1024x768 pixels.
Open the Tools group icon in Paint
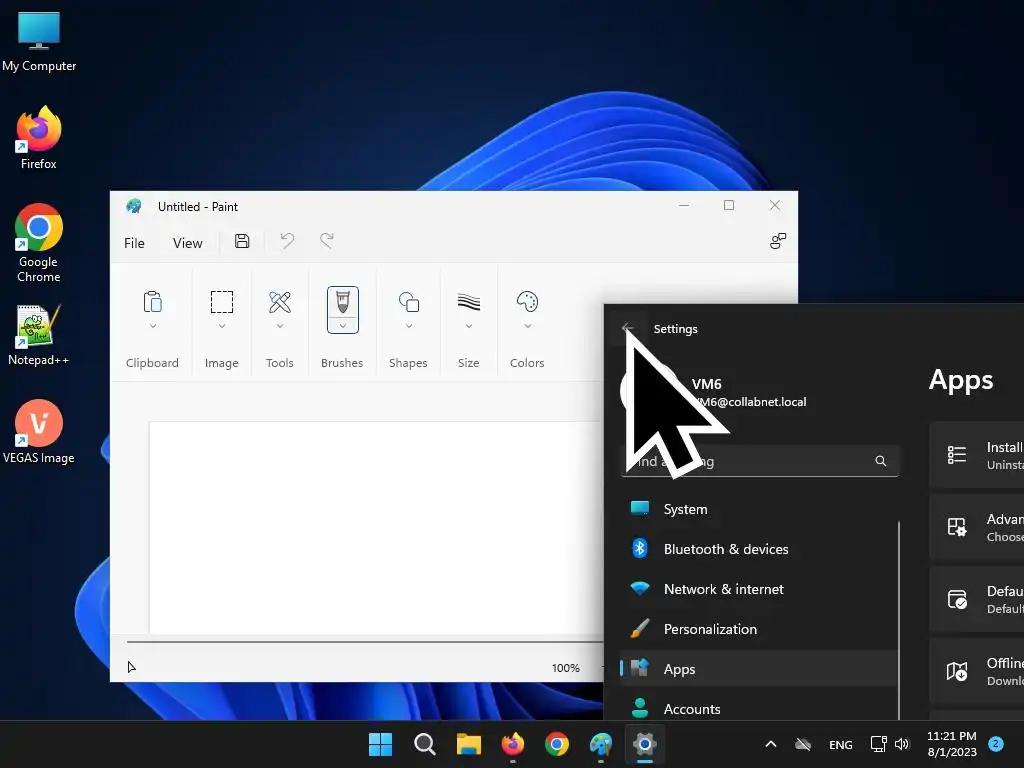coord(280,302)
